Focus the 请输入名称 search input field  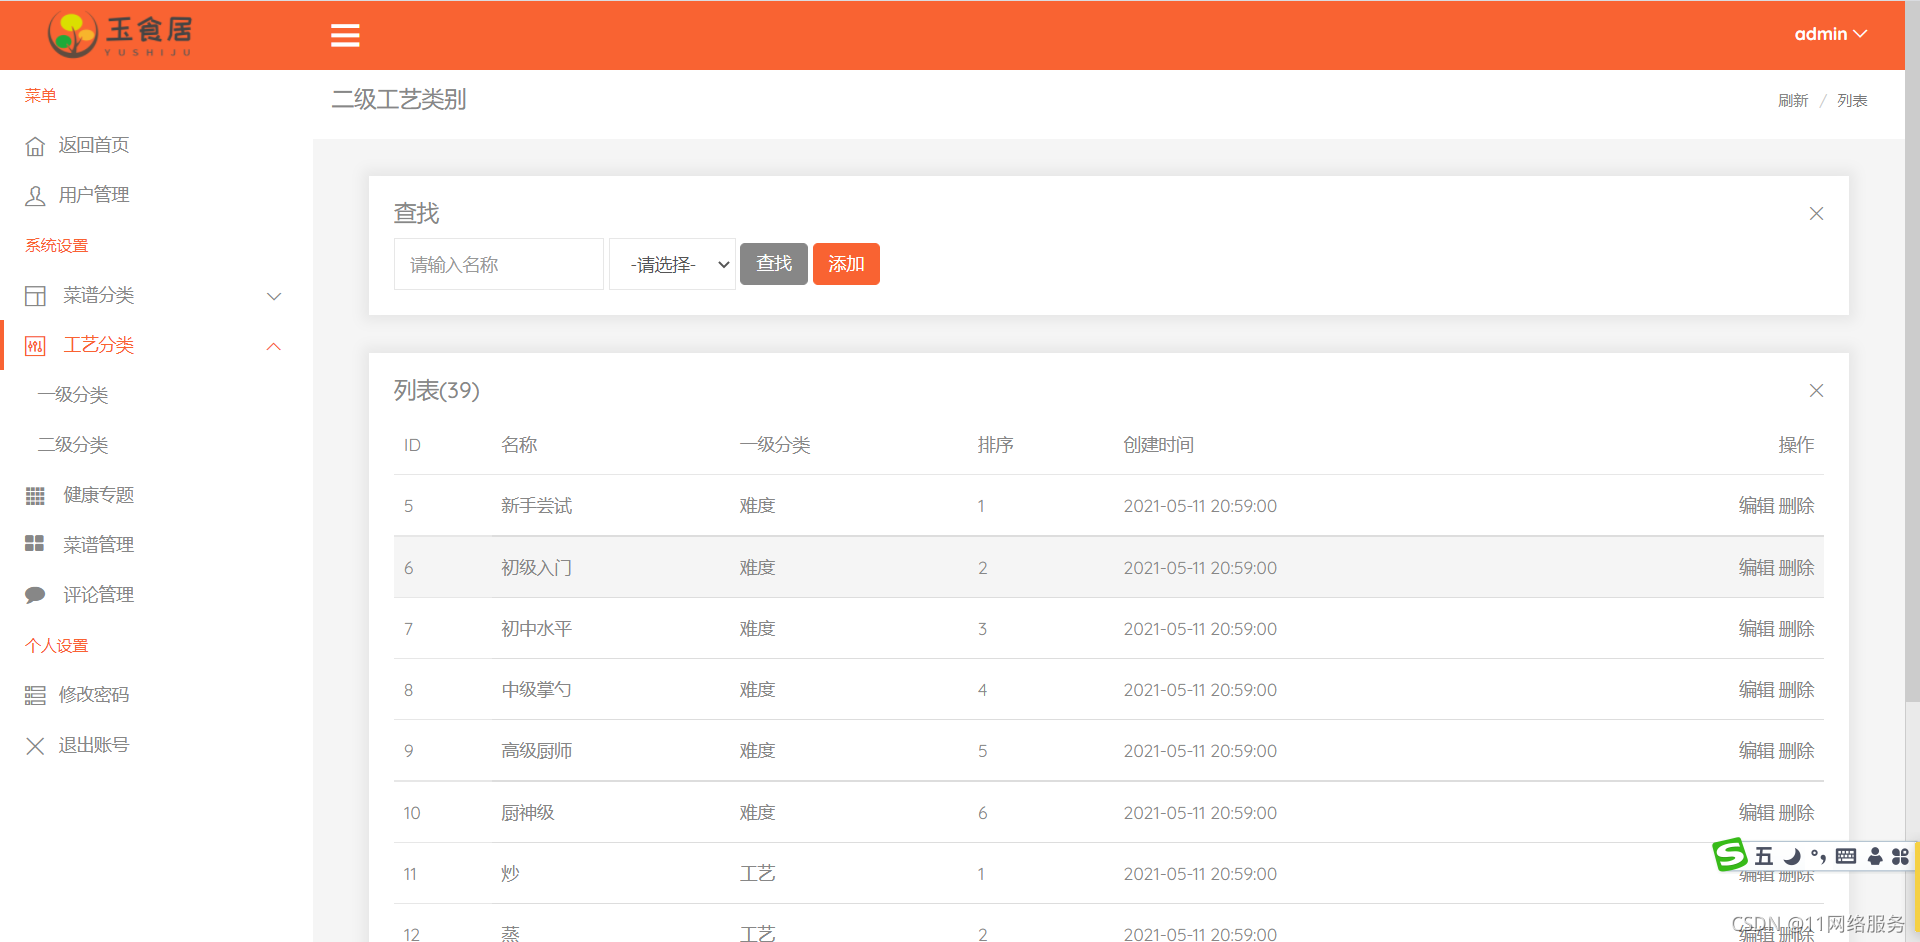click(499, 265)
